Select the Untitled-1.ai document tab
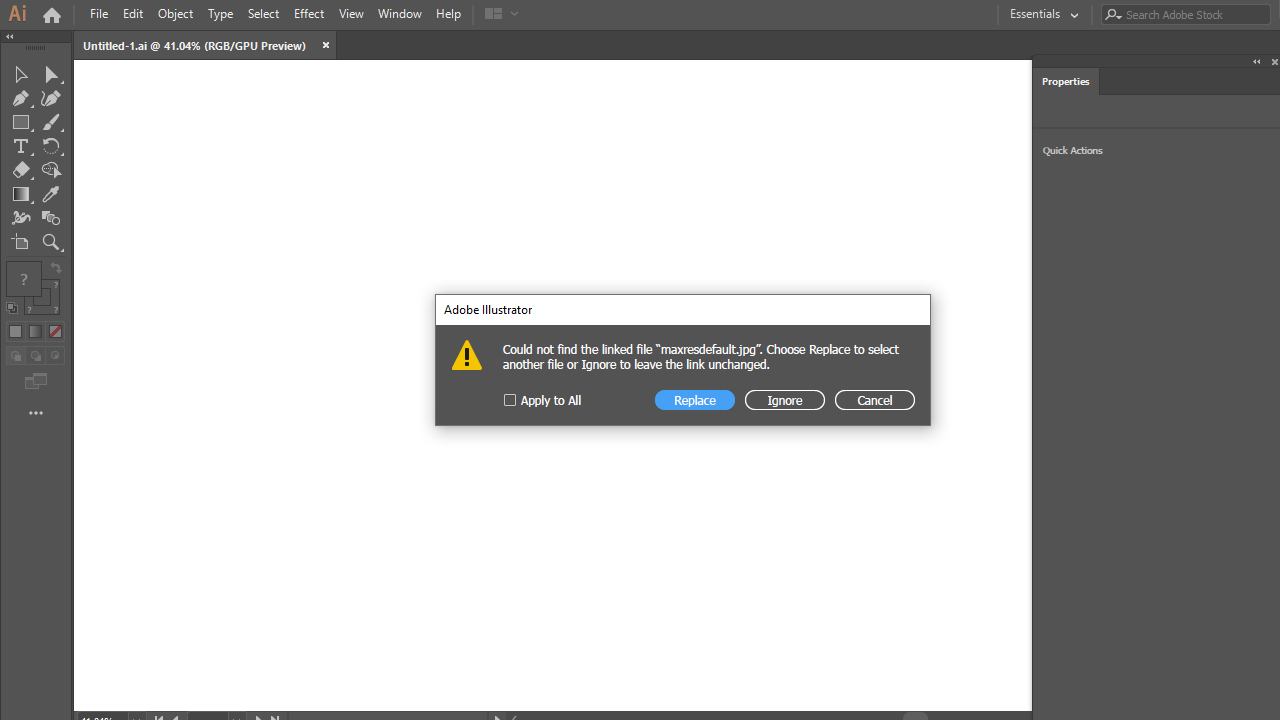The image size is (1280, 720). [195, 46]
